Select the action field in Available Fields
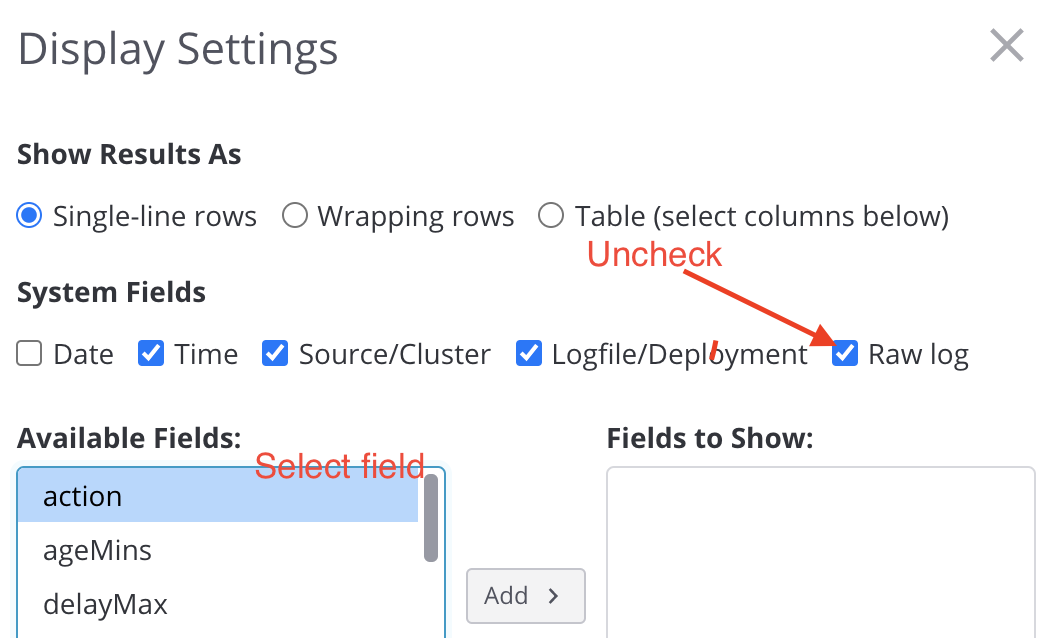Screen dimensions: 1058x638 point(218,496)
